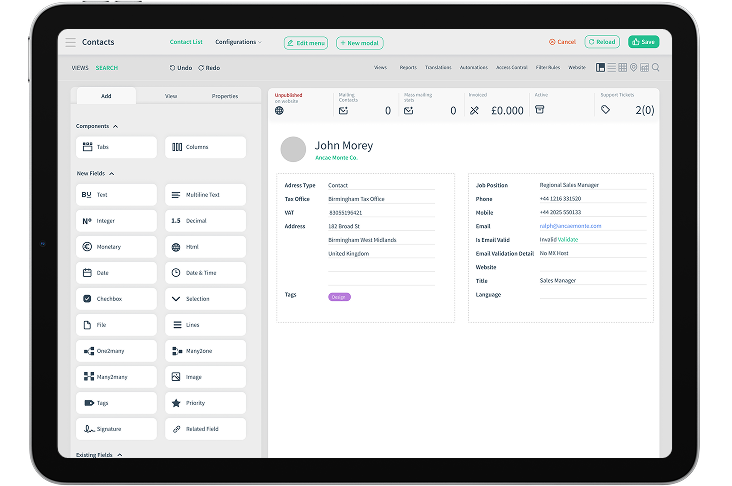Add a Checkbox field element
Screen dimensions: 732x486
pos(117,298)
